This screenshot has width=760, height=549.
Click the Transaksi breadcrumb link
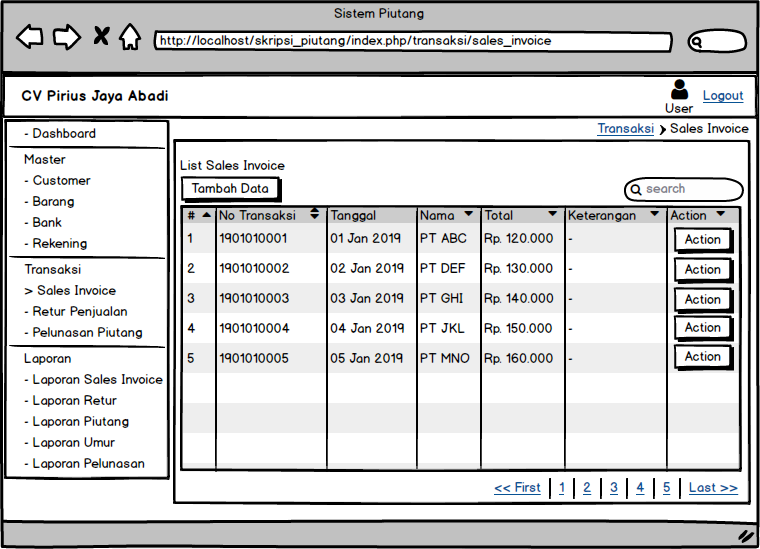pyautogui.click(x=625, y=128)
